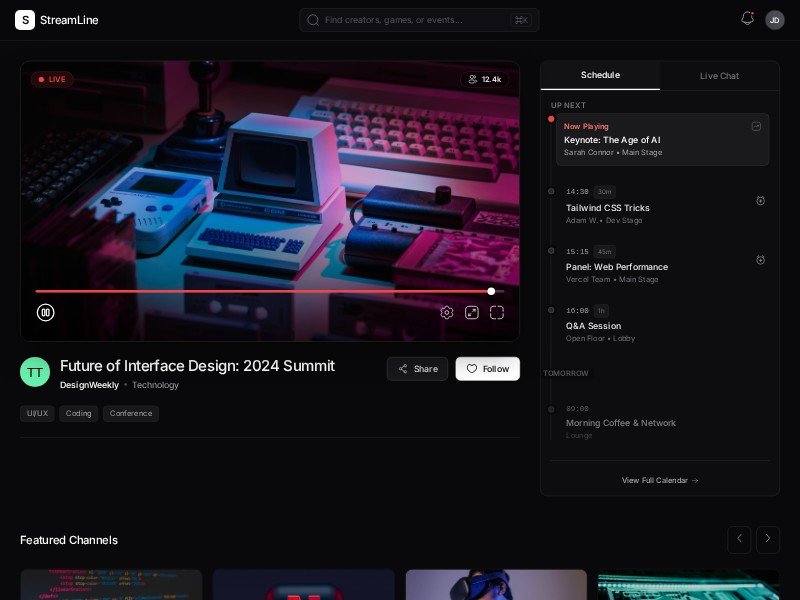Select the Schedule tab
Viewport: 800px width, 600px height.
600,75
